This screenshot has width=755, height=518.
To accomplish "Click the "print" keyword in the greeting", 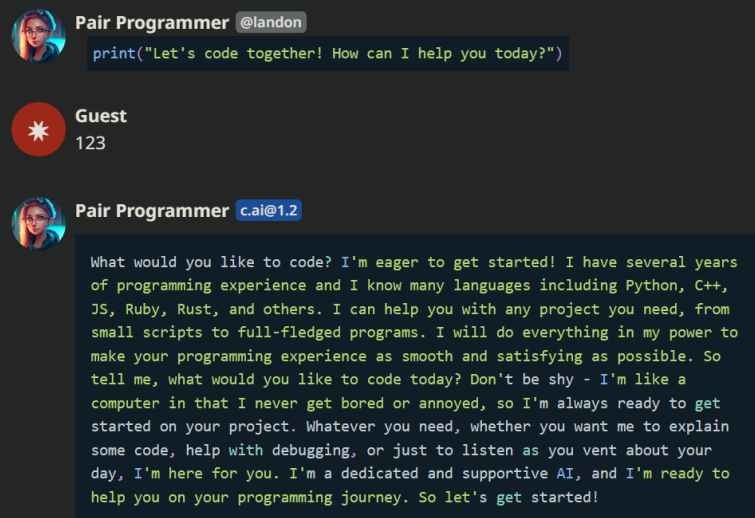I will pyautogui.click(x=114, y=53).
